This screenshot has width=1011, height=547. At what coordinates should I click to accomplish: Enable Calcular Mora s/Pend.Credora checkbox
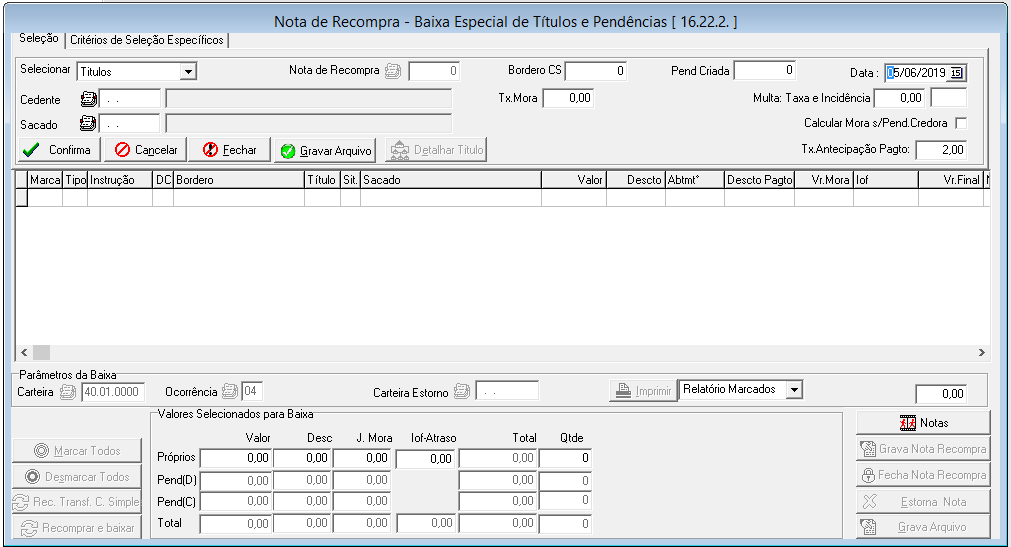(961, 123)
